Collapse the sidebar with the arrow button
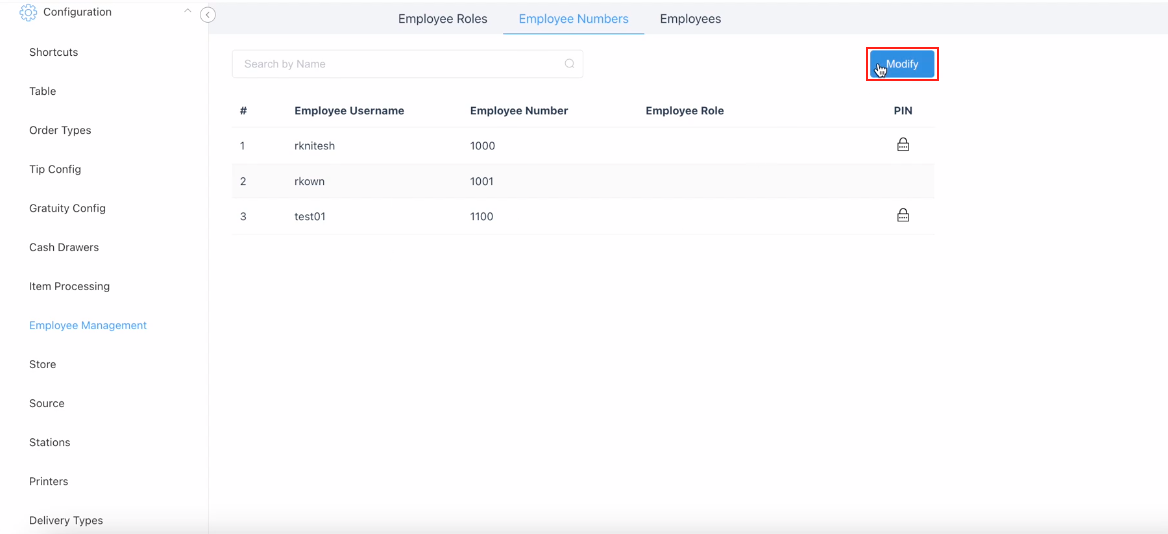This screenshot has height=534, width=1168. (x=208, y=15)
